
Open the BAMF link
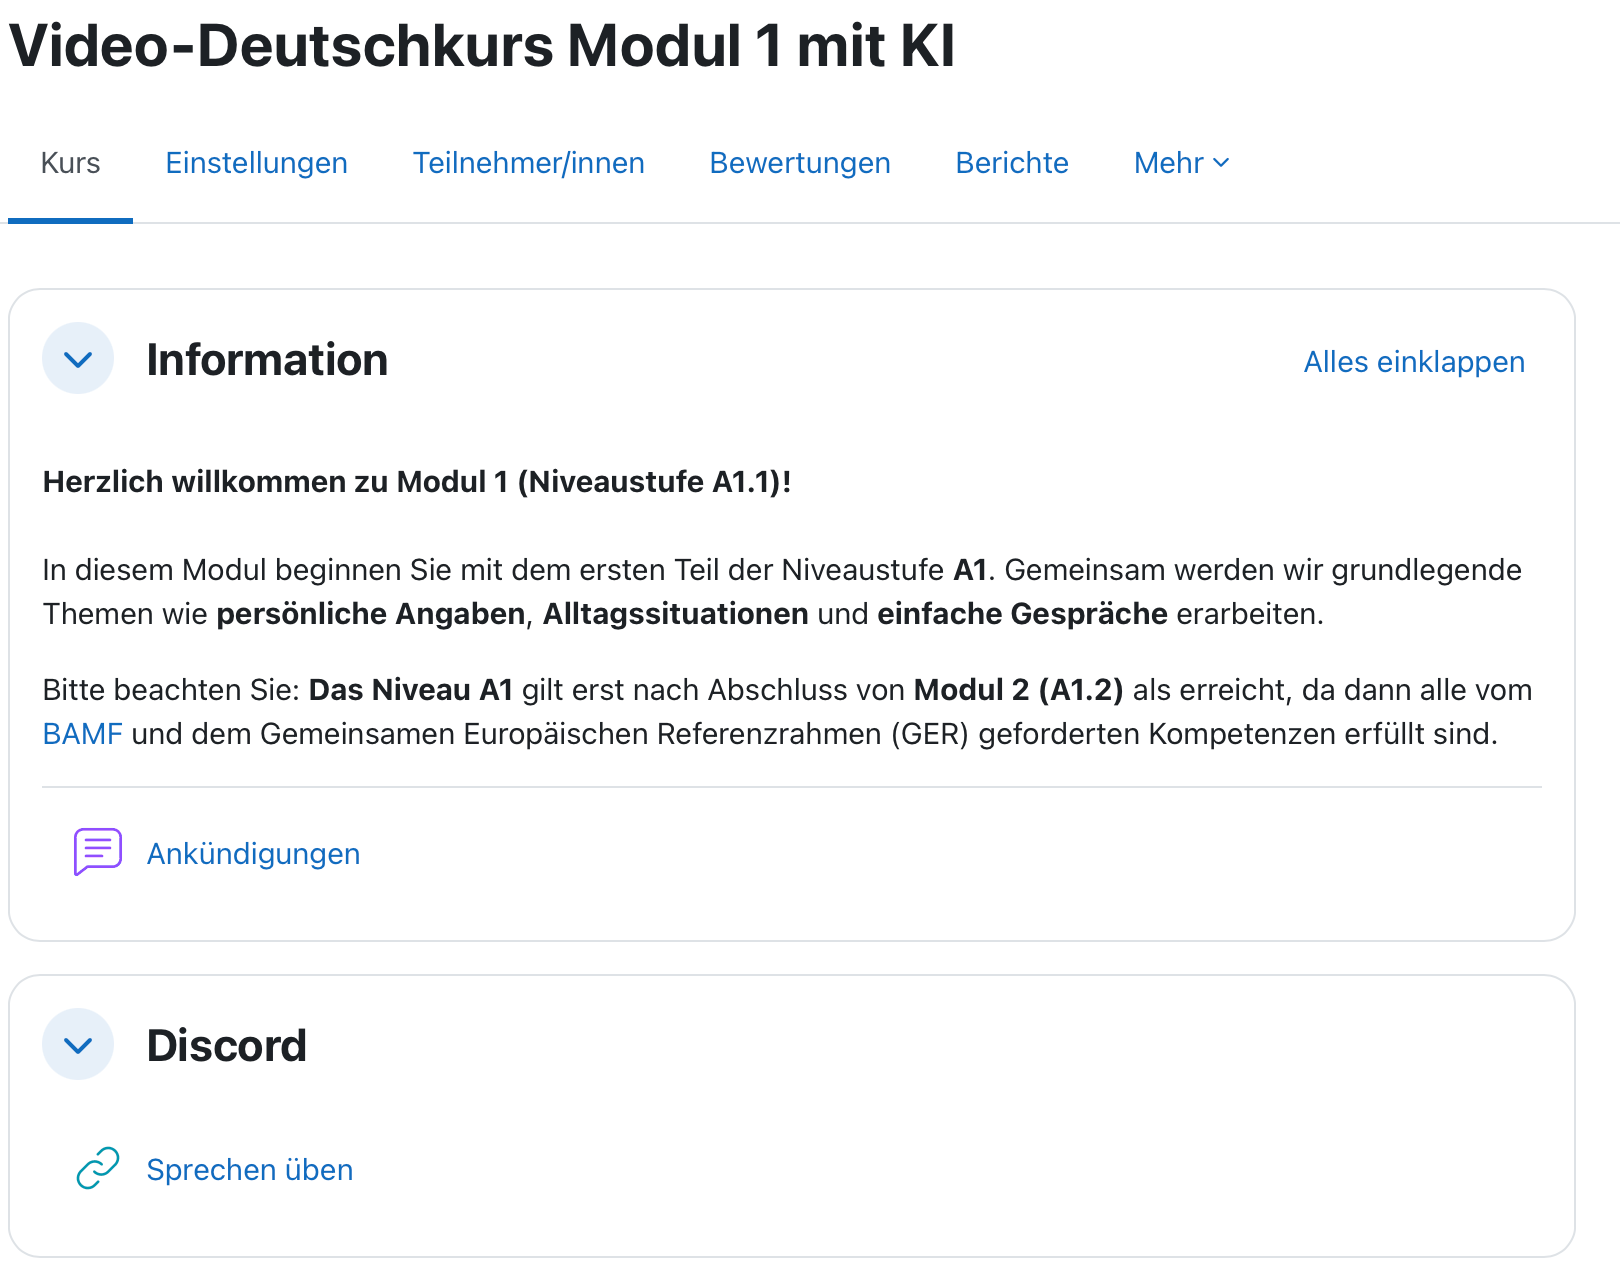click(x=81, y=733)
